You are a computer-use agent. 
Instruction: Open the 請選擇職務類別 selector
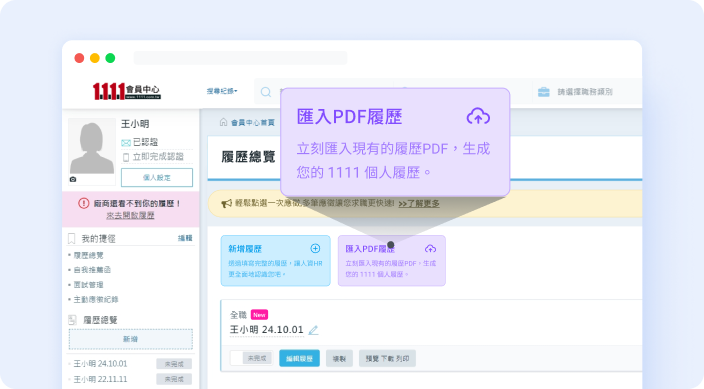[585, 92]
